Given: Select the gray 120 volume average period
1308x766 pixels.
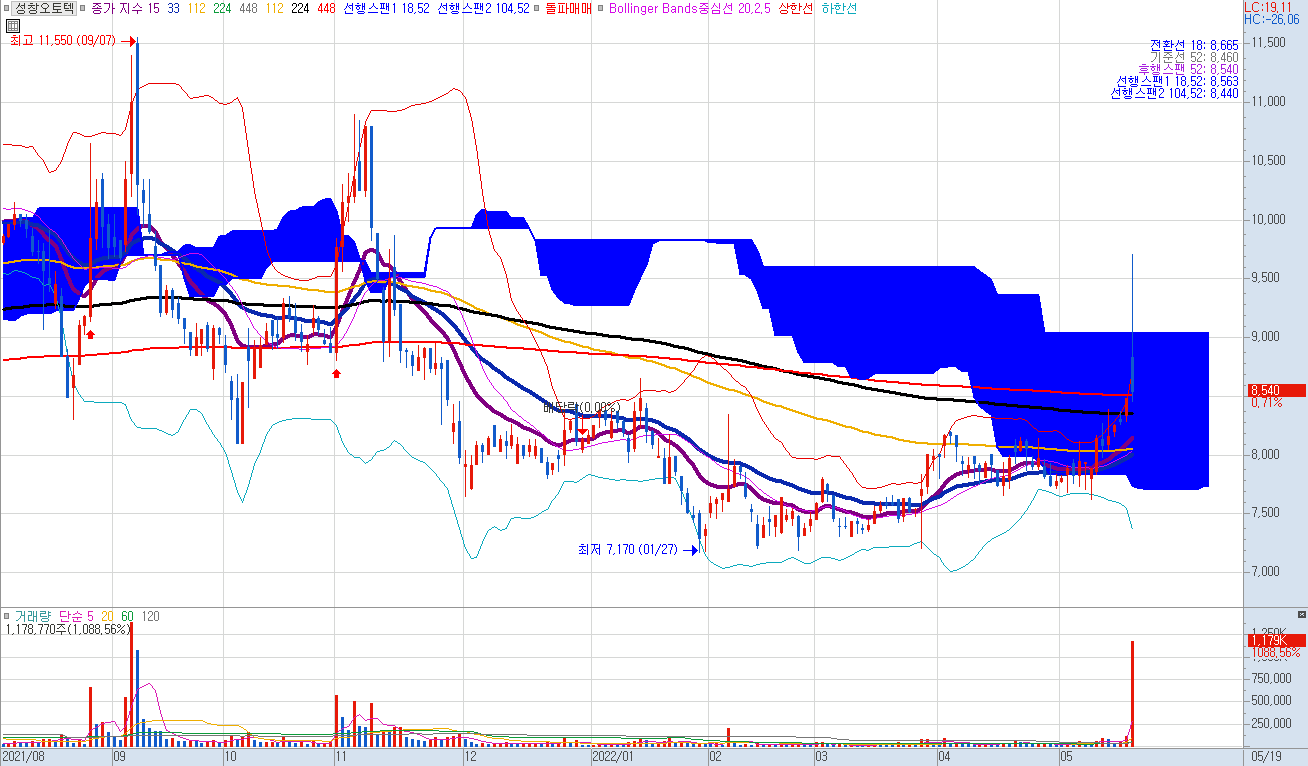Looking at the screenshot, I should click(x=150, y=616).
